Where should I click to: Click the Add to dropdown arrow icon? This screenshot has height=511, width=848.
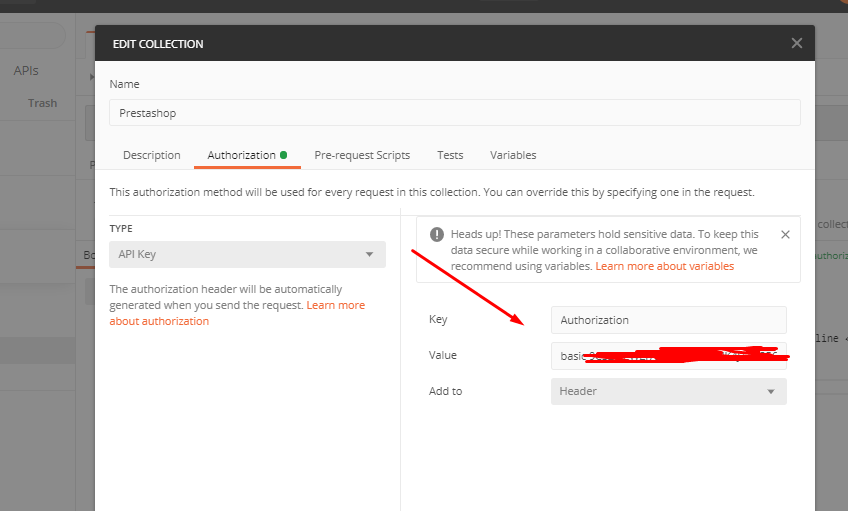click(x=770, y=391)
